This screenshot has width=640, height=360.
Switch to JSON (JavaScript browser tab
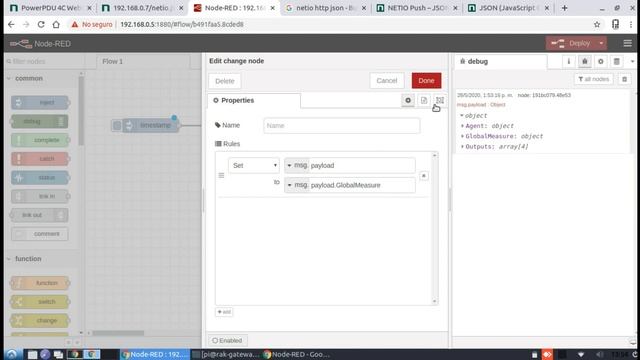[509, 8]
